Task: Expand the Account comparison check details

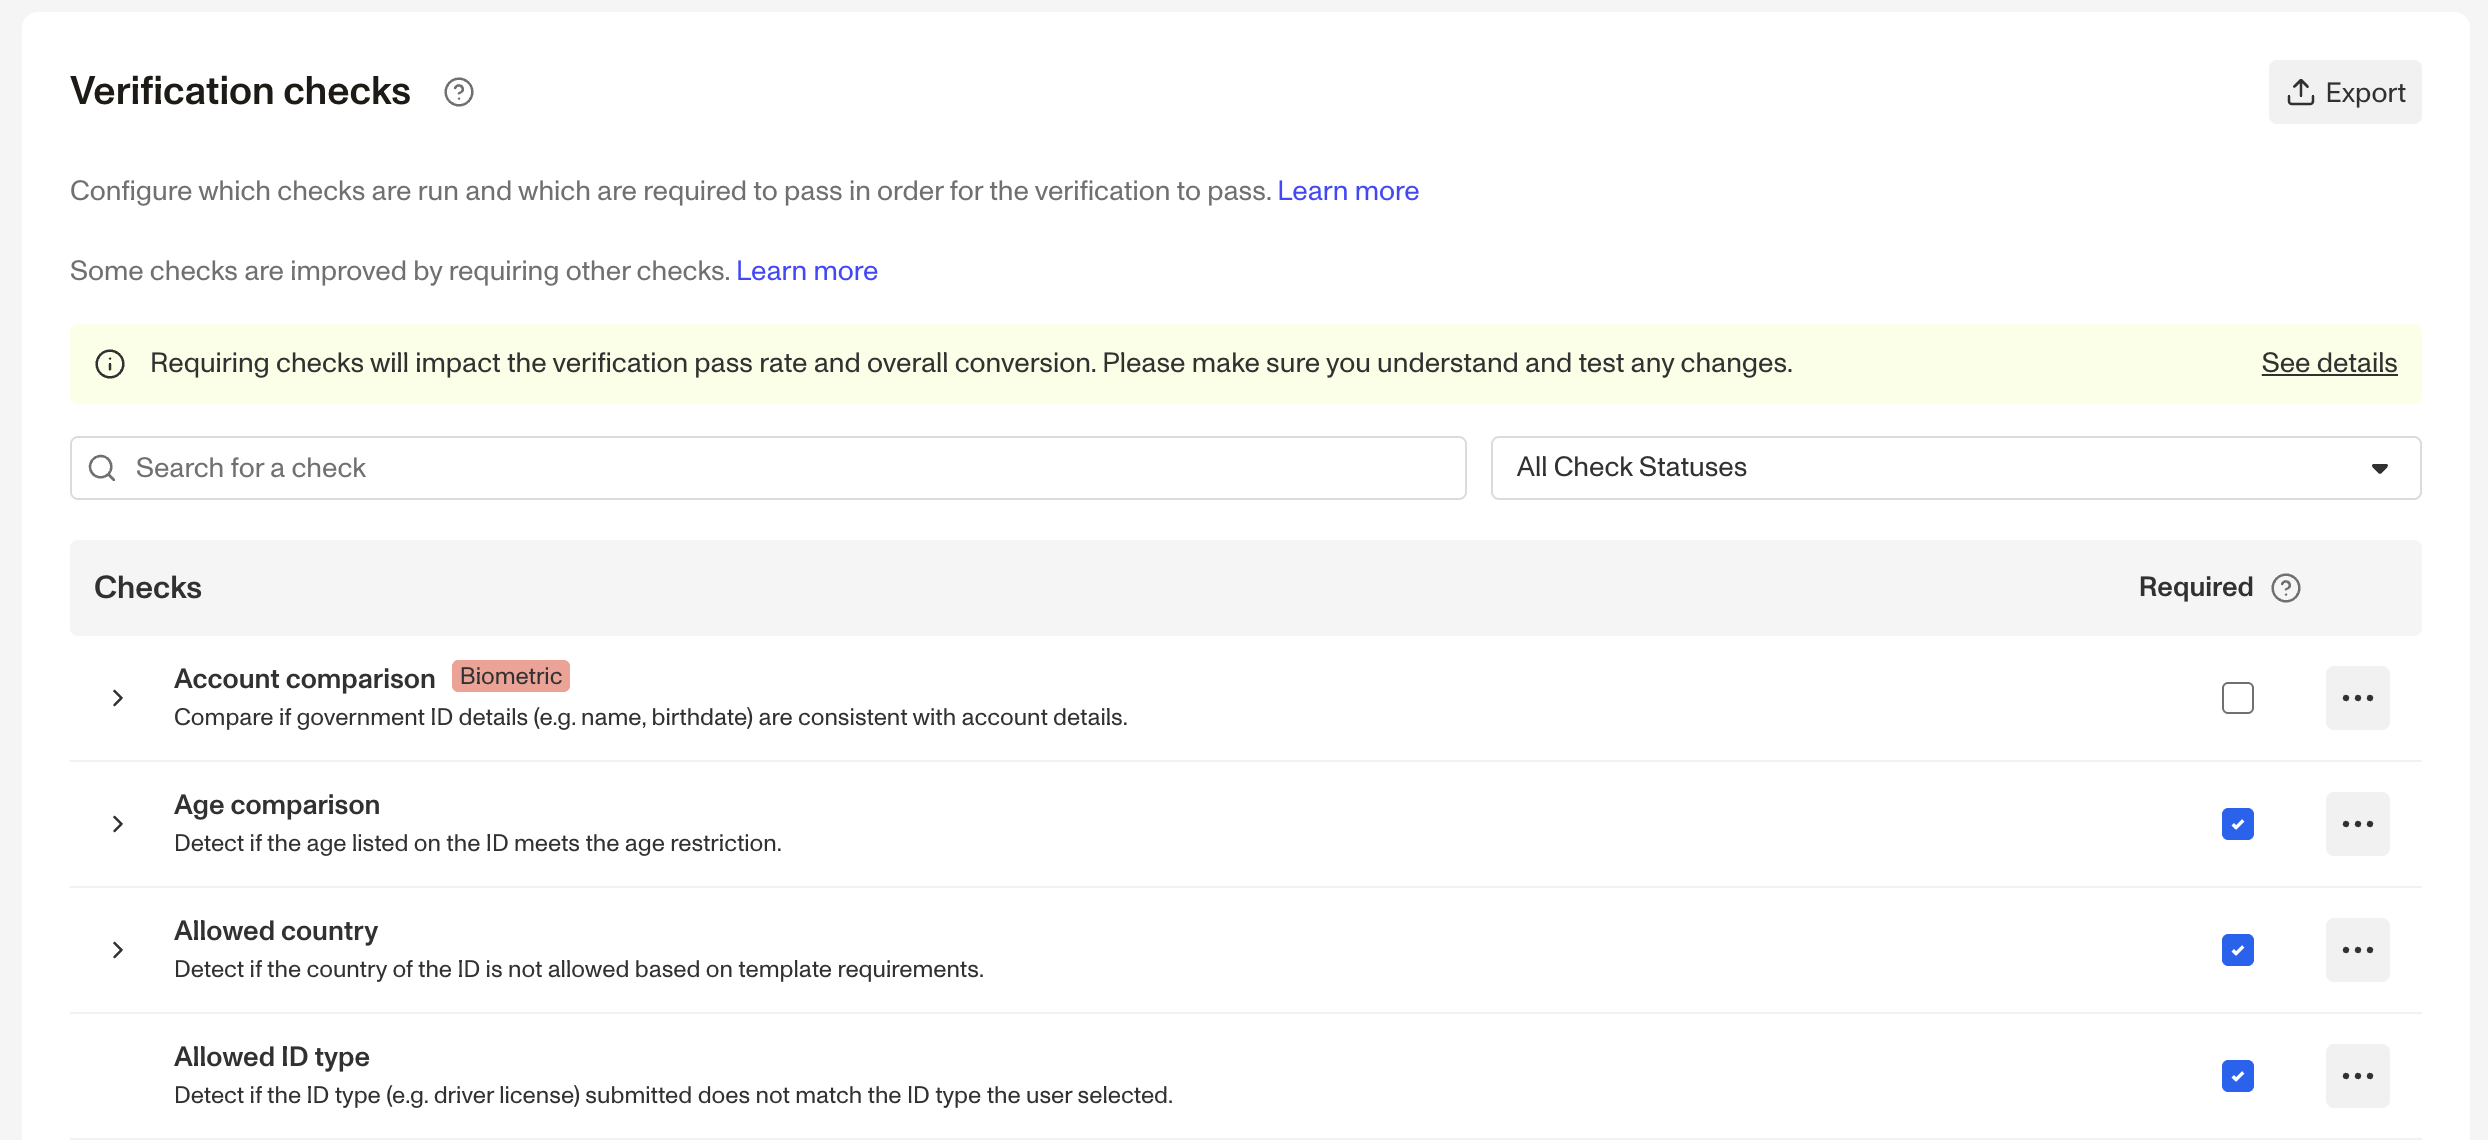Action: (x=118, y=698)
